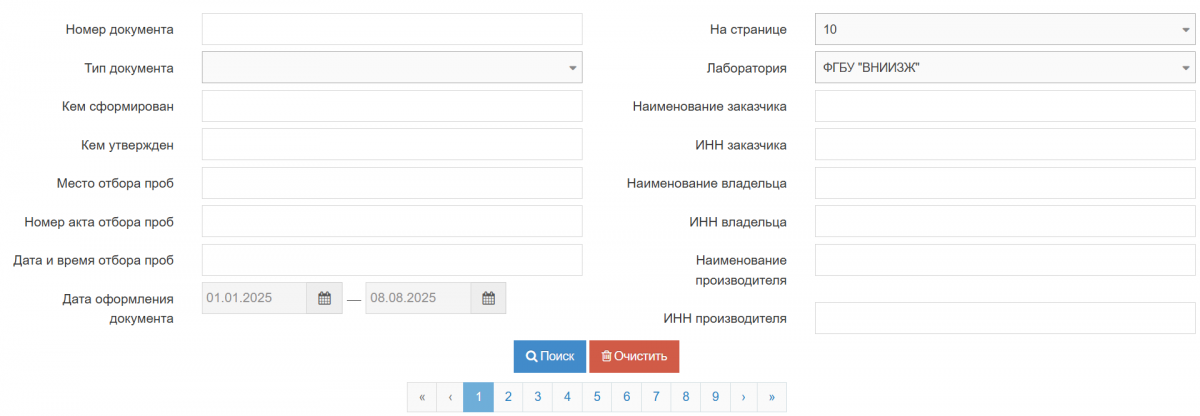Expand the Тип документа dropdown

(392, 68)
